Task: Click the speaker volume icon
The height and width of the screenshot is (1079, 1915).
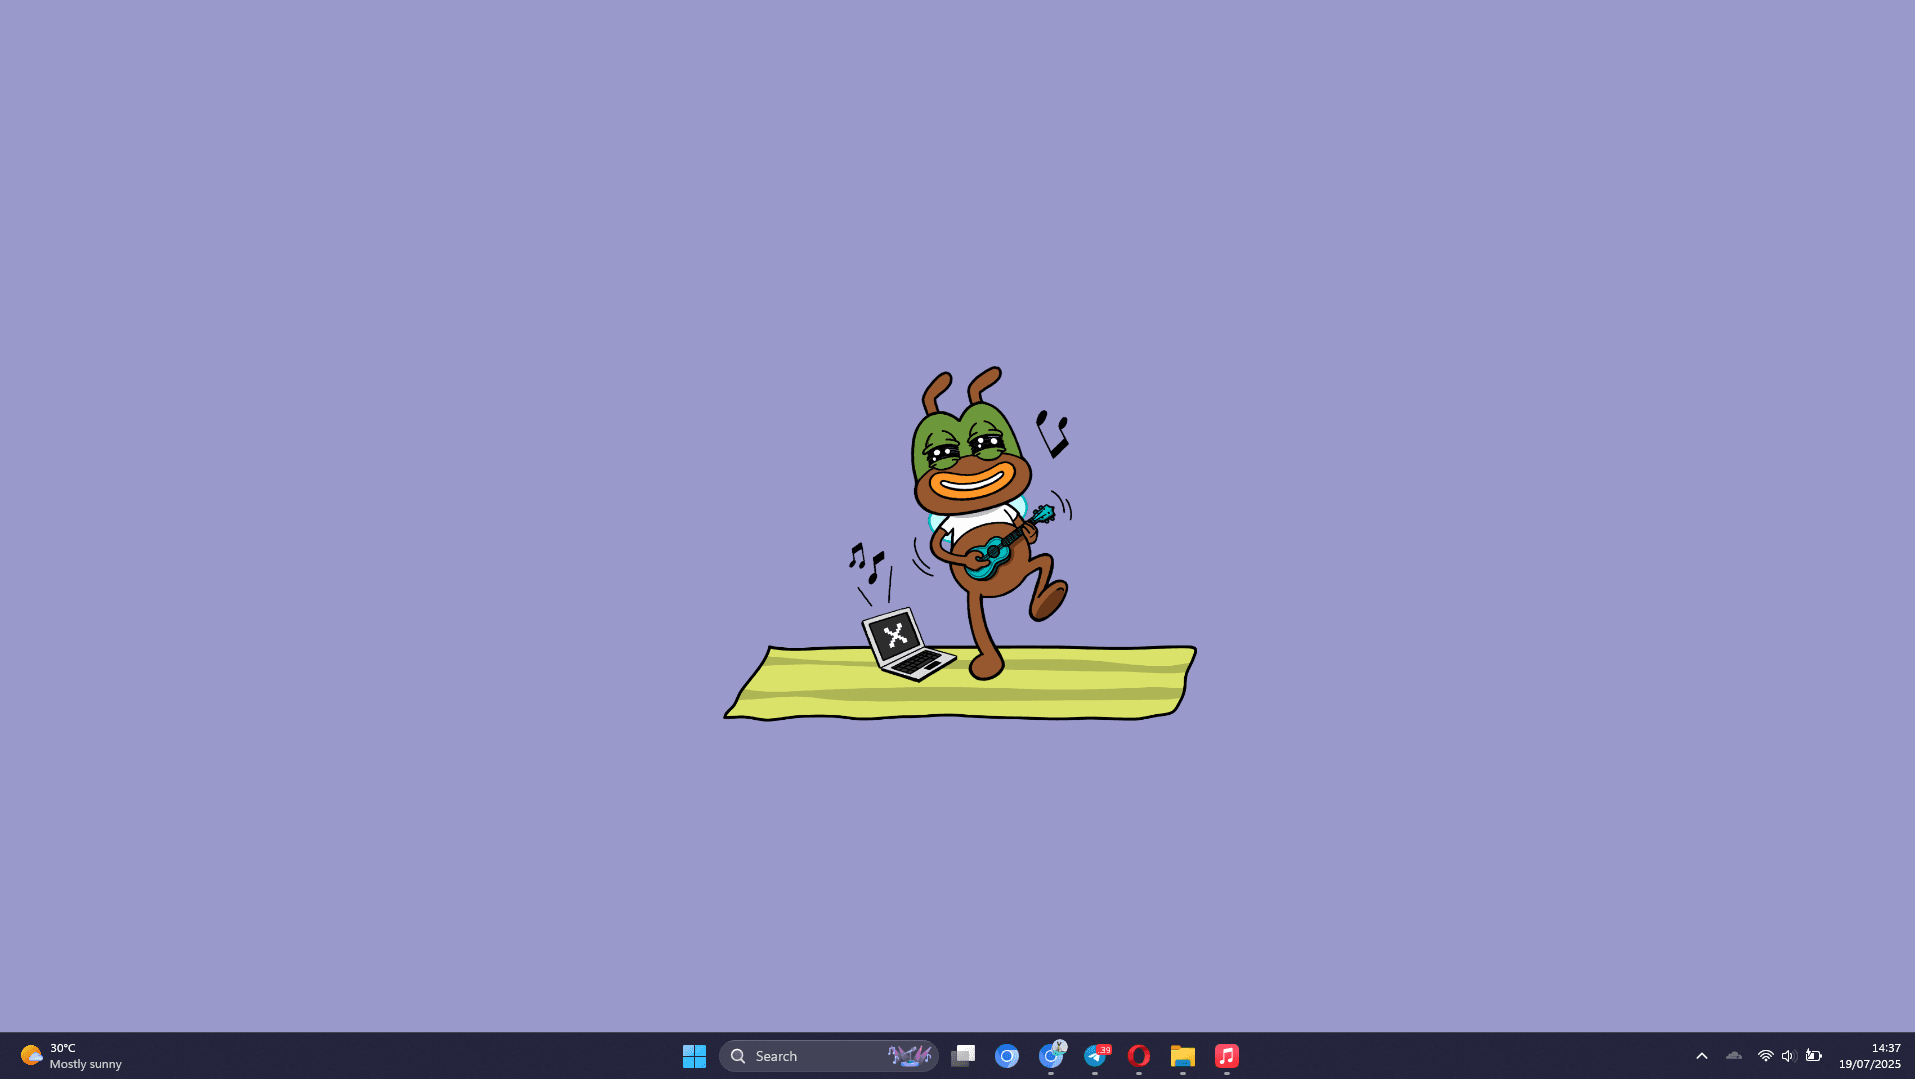Action: tap(1788, 1056)
